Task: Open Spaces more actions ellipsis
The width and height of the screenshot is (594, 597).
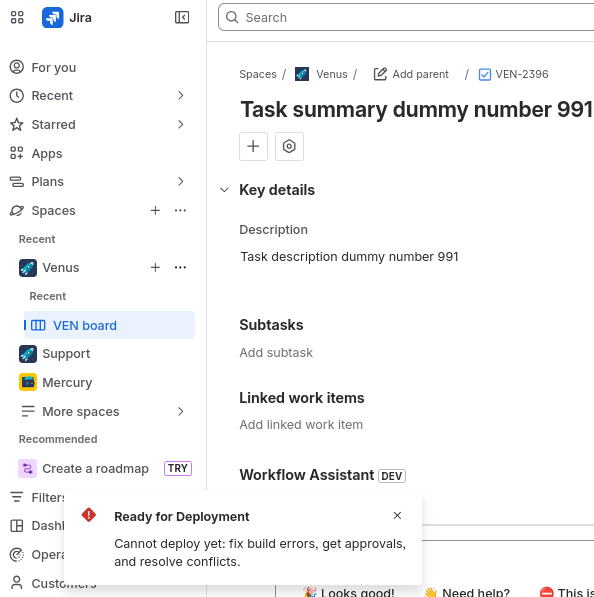Action: 180,211
